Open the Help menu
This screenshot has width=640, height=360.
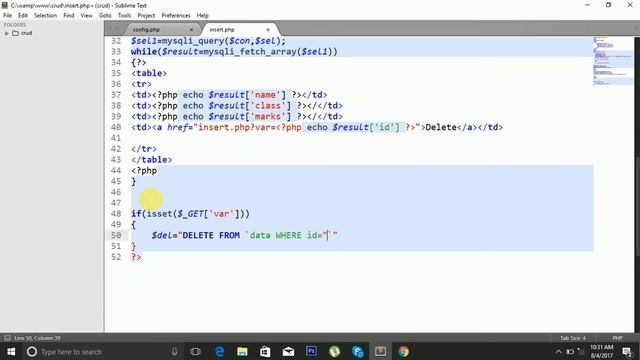click(202, 16)
